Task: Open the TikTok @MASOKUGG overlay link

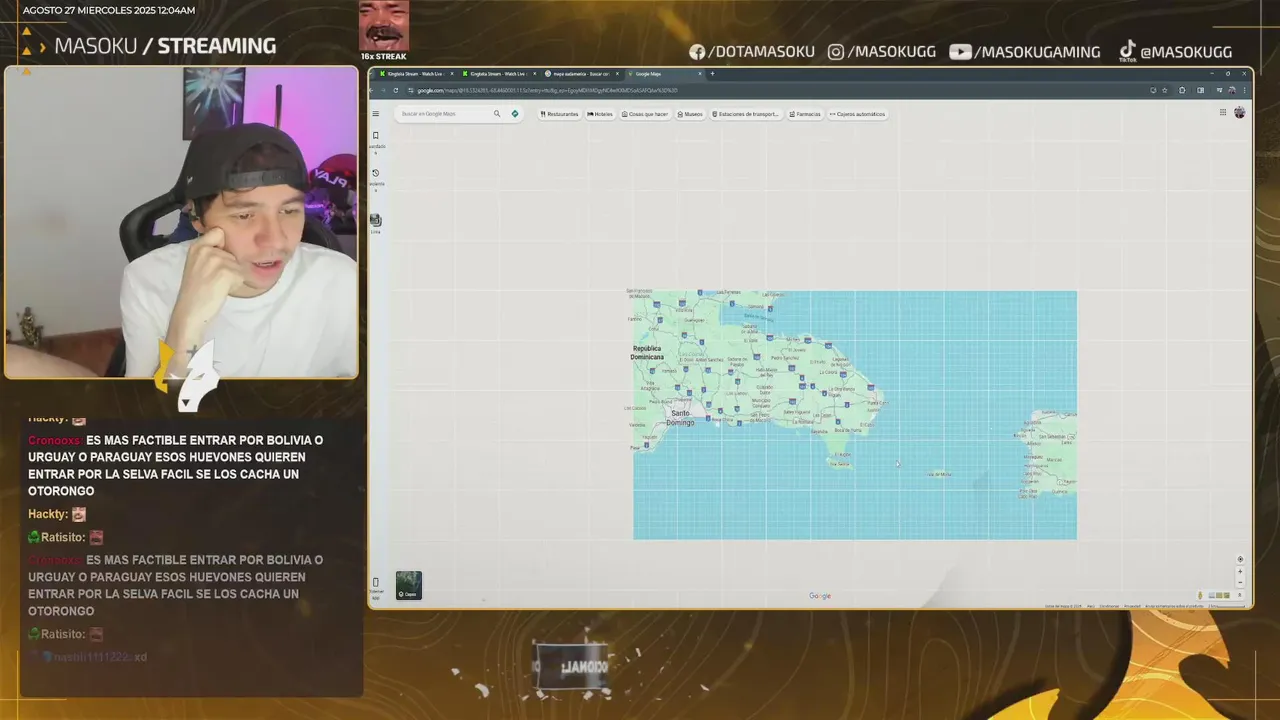Action: tap(1175, 52)
